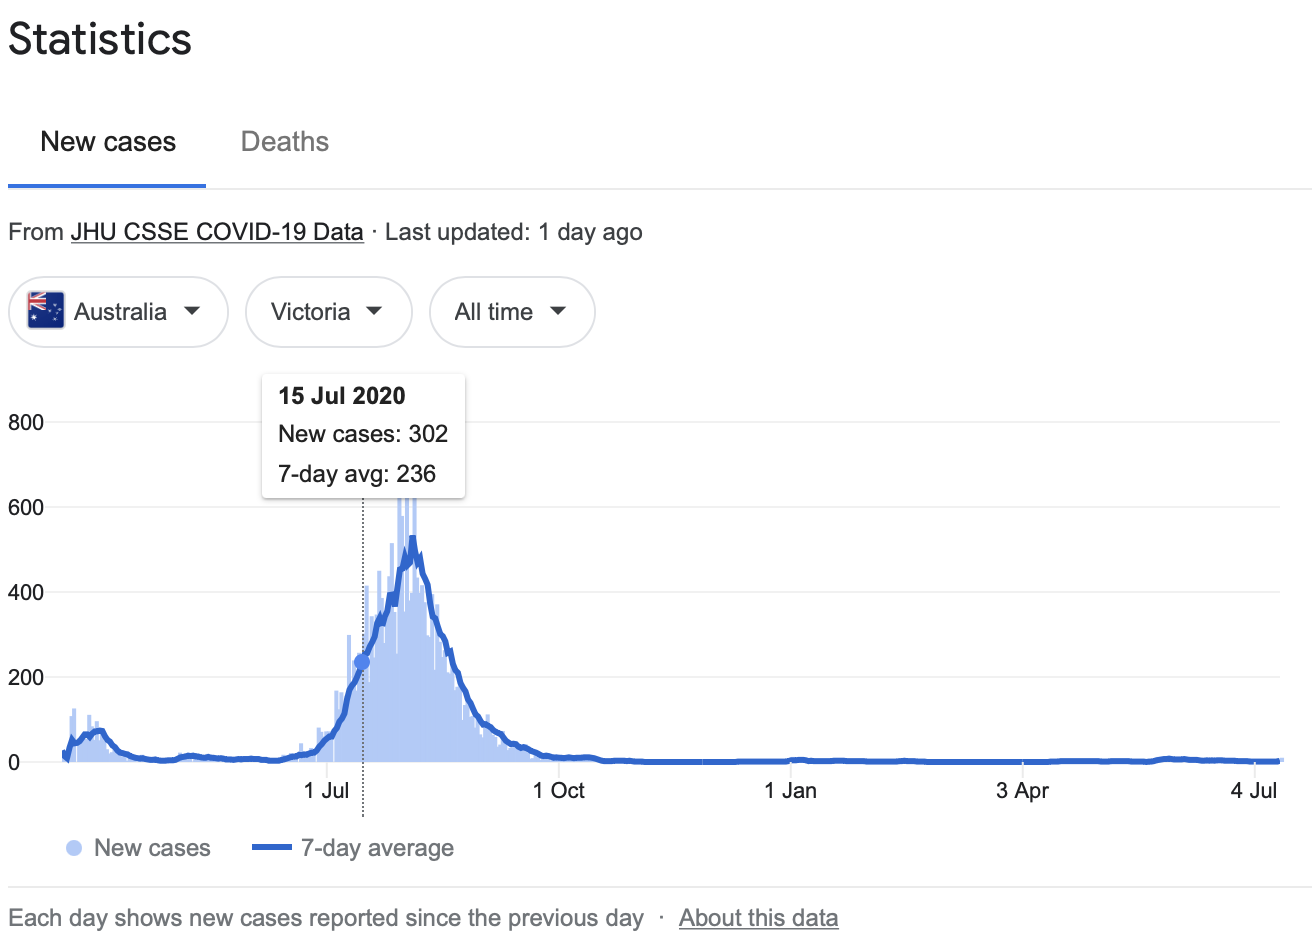Click the Australian flag icon
Viewport: 1316px width, 940px height.
point(46,311)
